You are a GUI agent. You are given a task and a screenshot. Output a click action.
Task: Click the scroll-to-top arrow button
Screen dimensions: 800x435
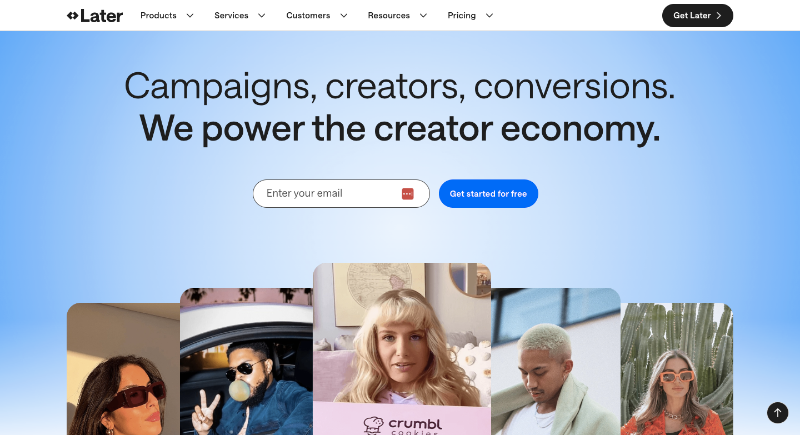(x=778, y=413)
